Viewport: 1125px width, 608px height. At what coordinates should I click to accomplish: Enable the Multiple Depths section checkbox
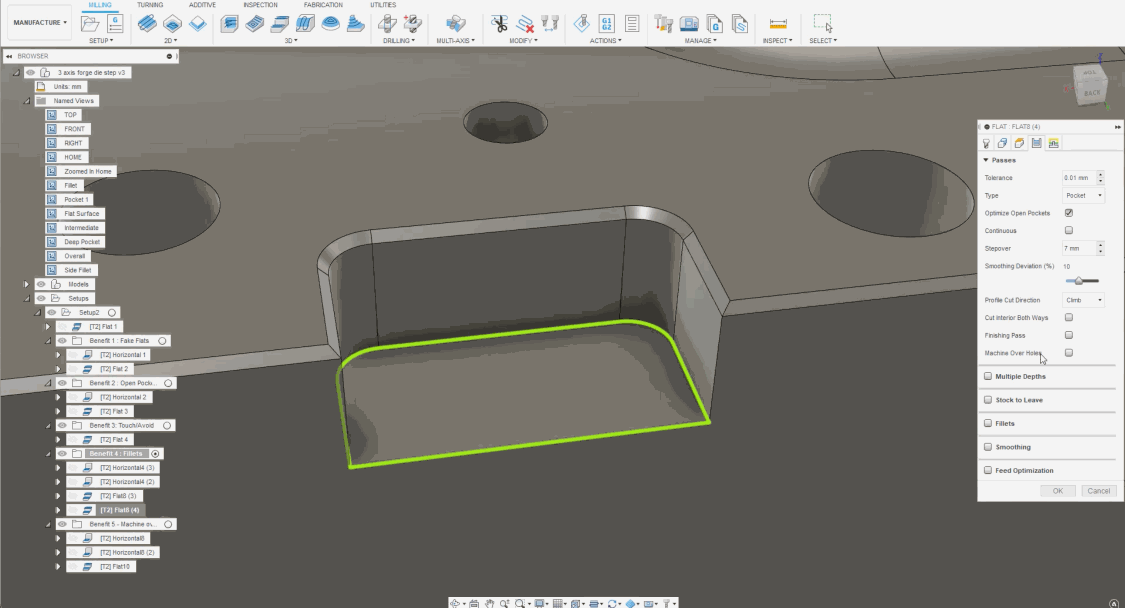coord(989,377)
